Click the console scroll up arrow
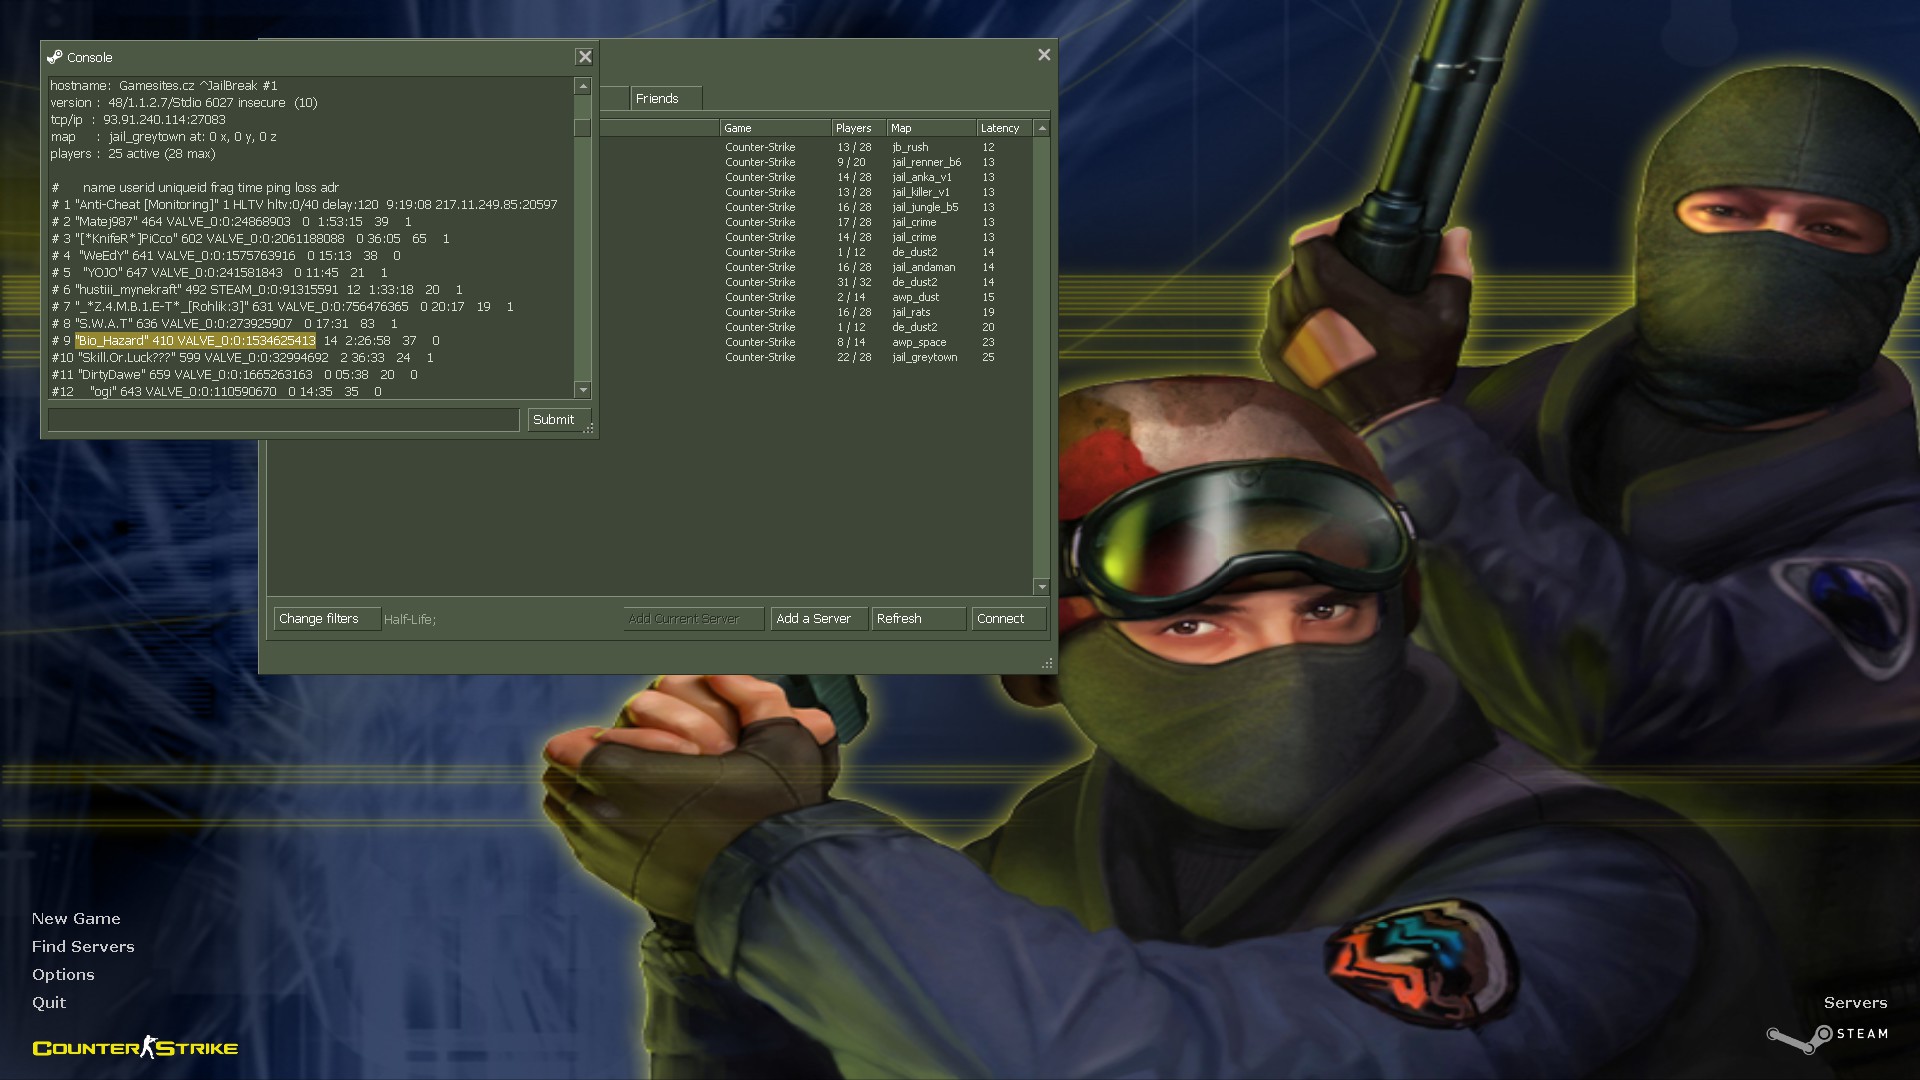The width and height of the screenshot is (1920, 1080). 582,87
